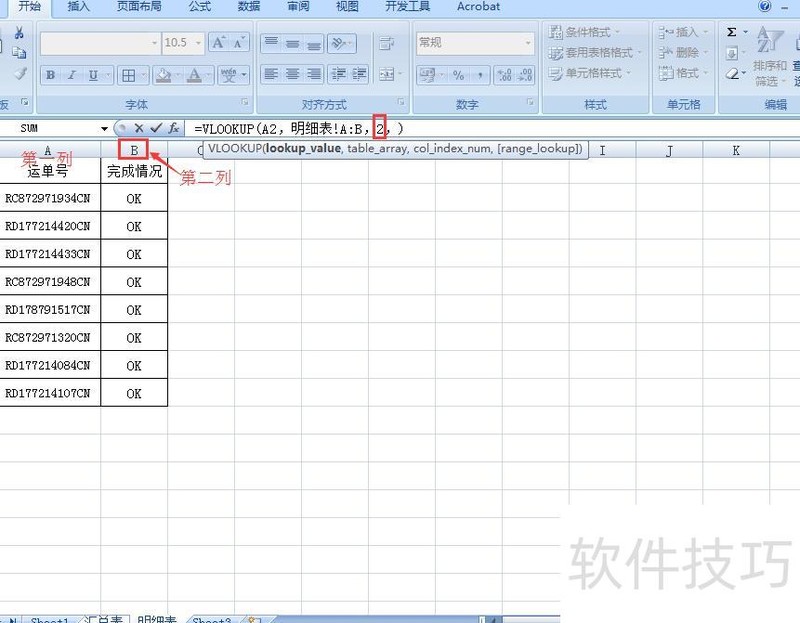Click the italic formatting icon
This screenshot has width=800, height=623.
pos(71,74)
